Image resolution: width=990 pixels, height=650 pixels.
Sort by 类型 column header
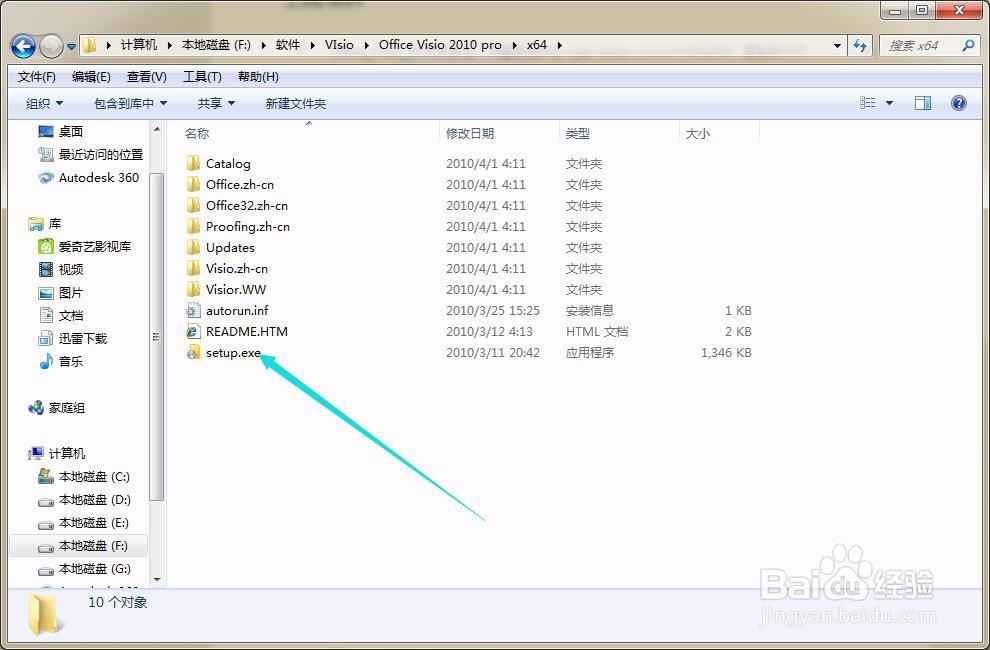click(578, 133)
